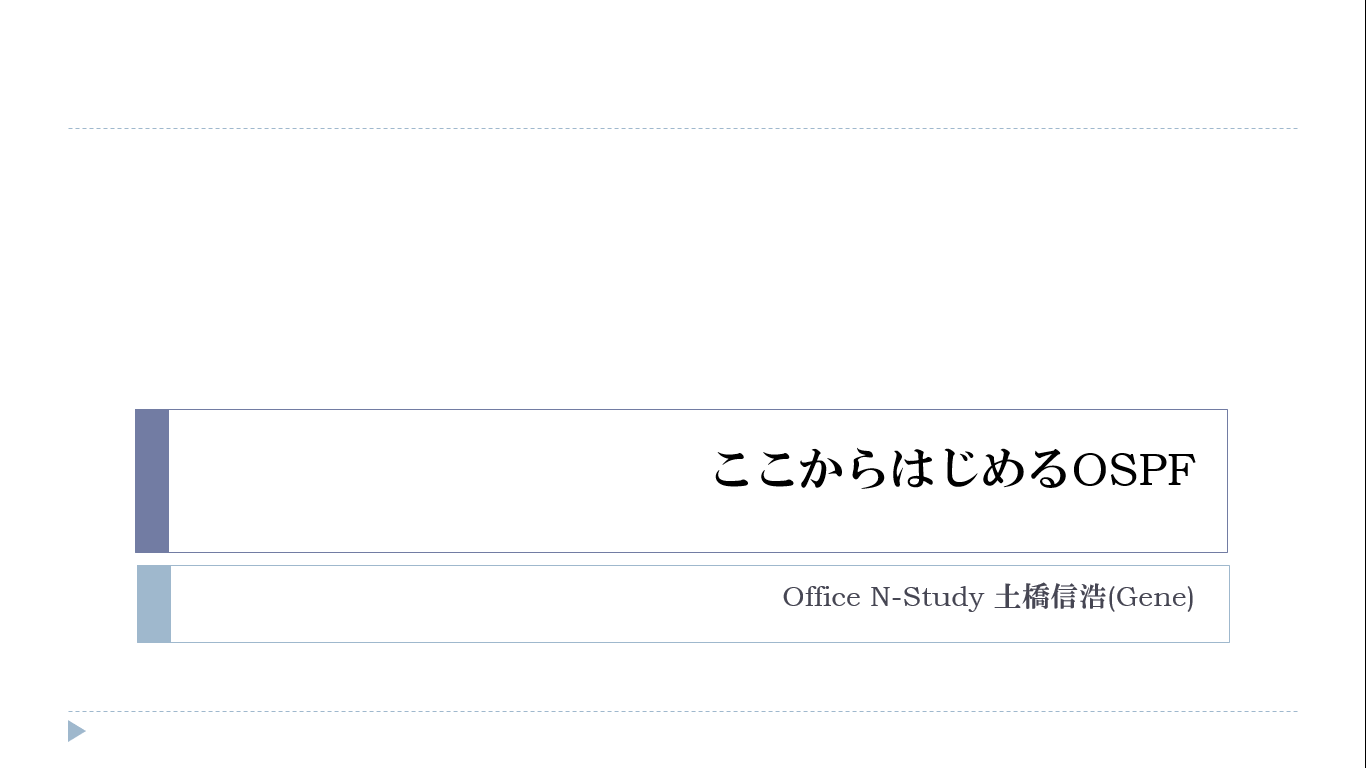
Task: Click blank area between upper divider and title box
Action: coord(683,270)
